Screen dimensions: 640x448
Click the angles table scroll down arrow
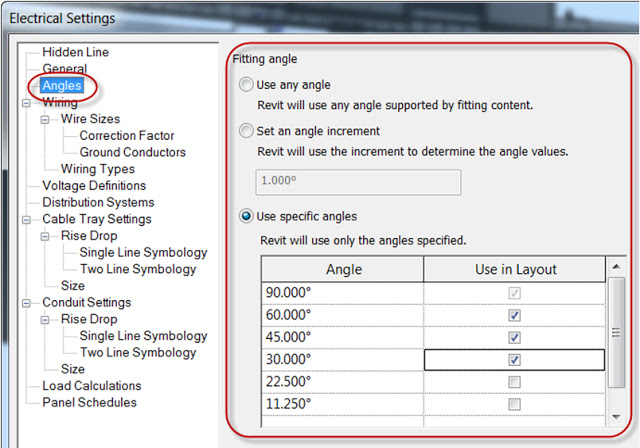pyautogui.click(x=616, y=417)
